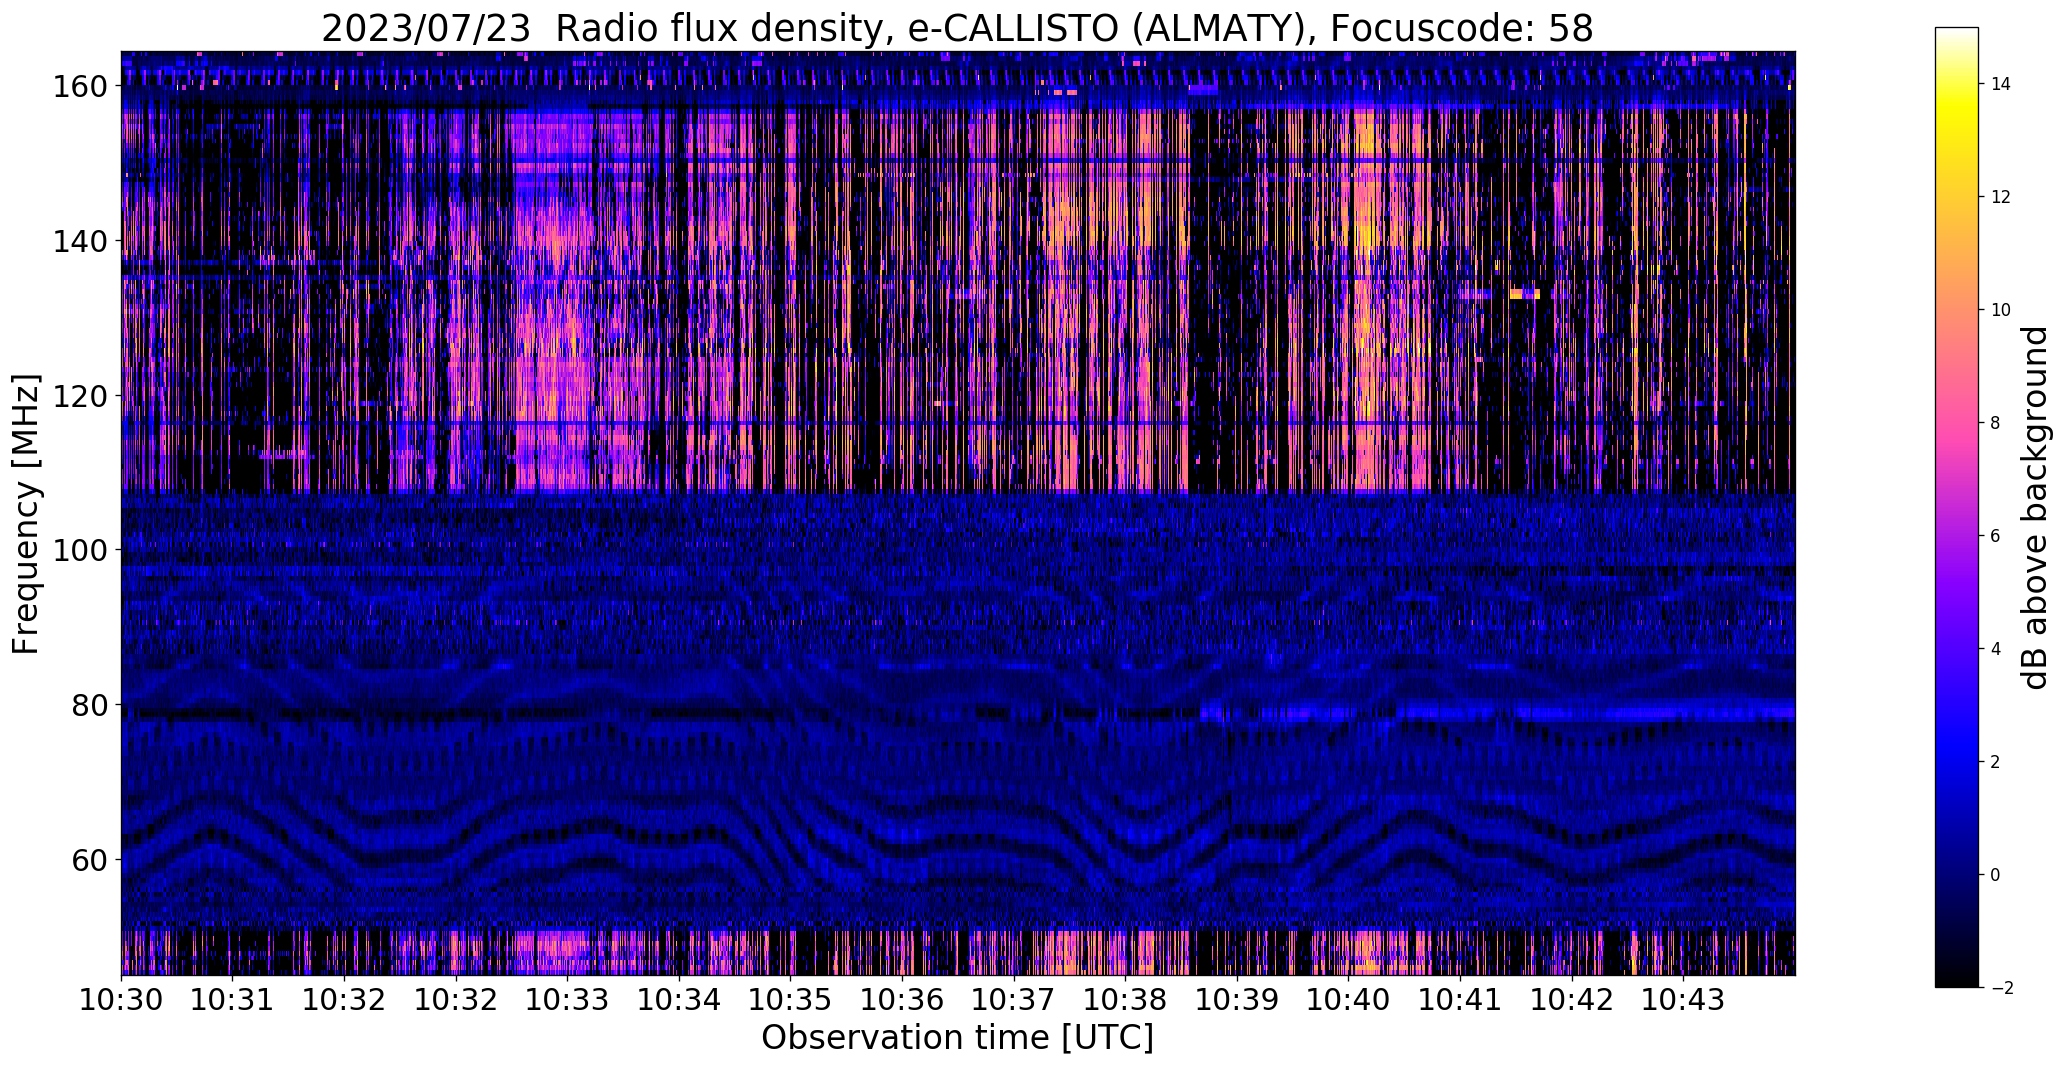Click the colorbar tick label 0
Image resolution: width=2066 pixels, height=1067 pixels.
pos(1996,875)
